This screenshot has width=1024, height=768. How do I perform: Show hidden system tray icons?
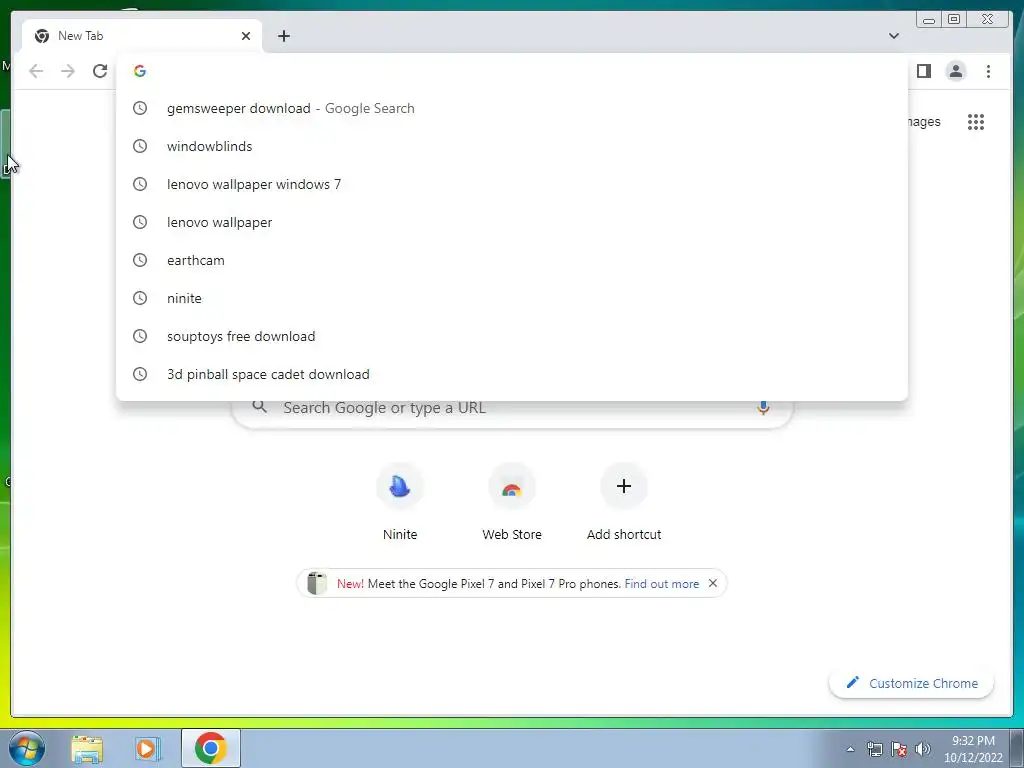[850, 749]
